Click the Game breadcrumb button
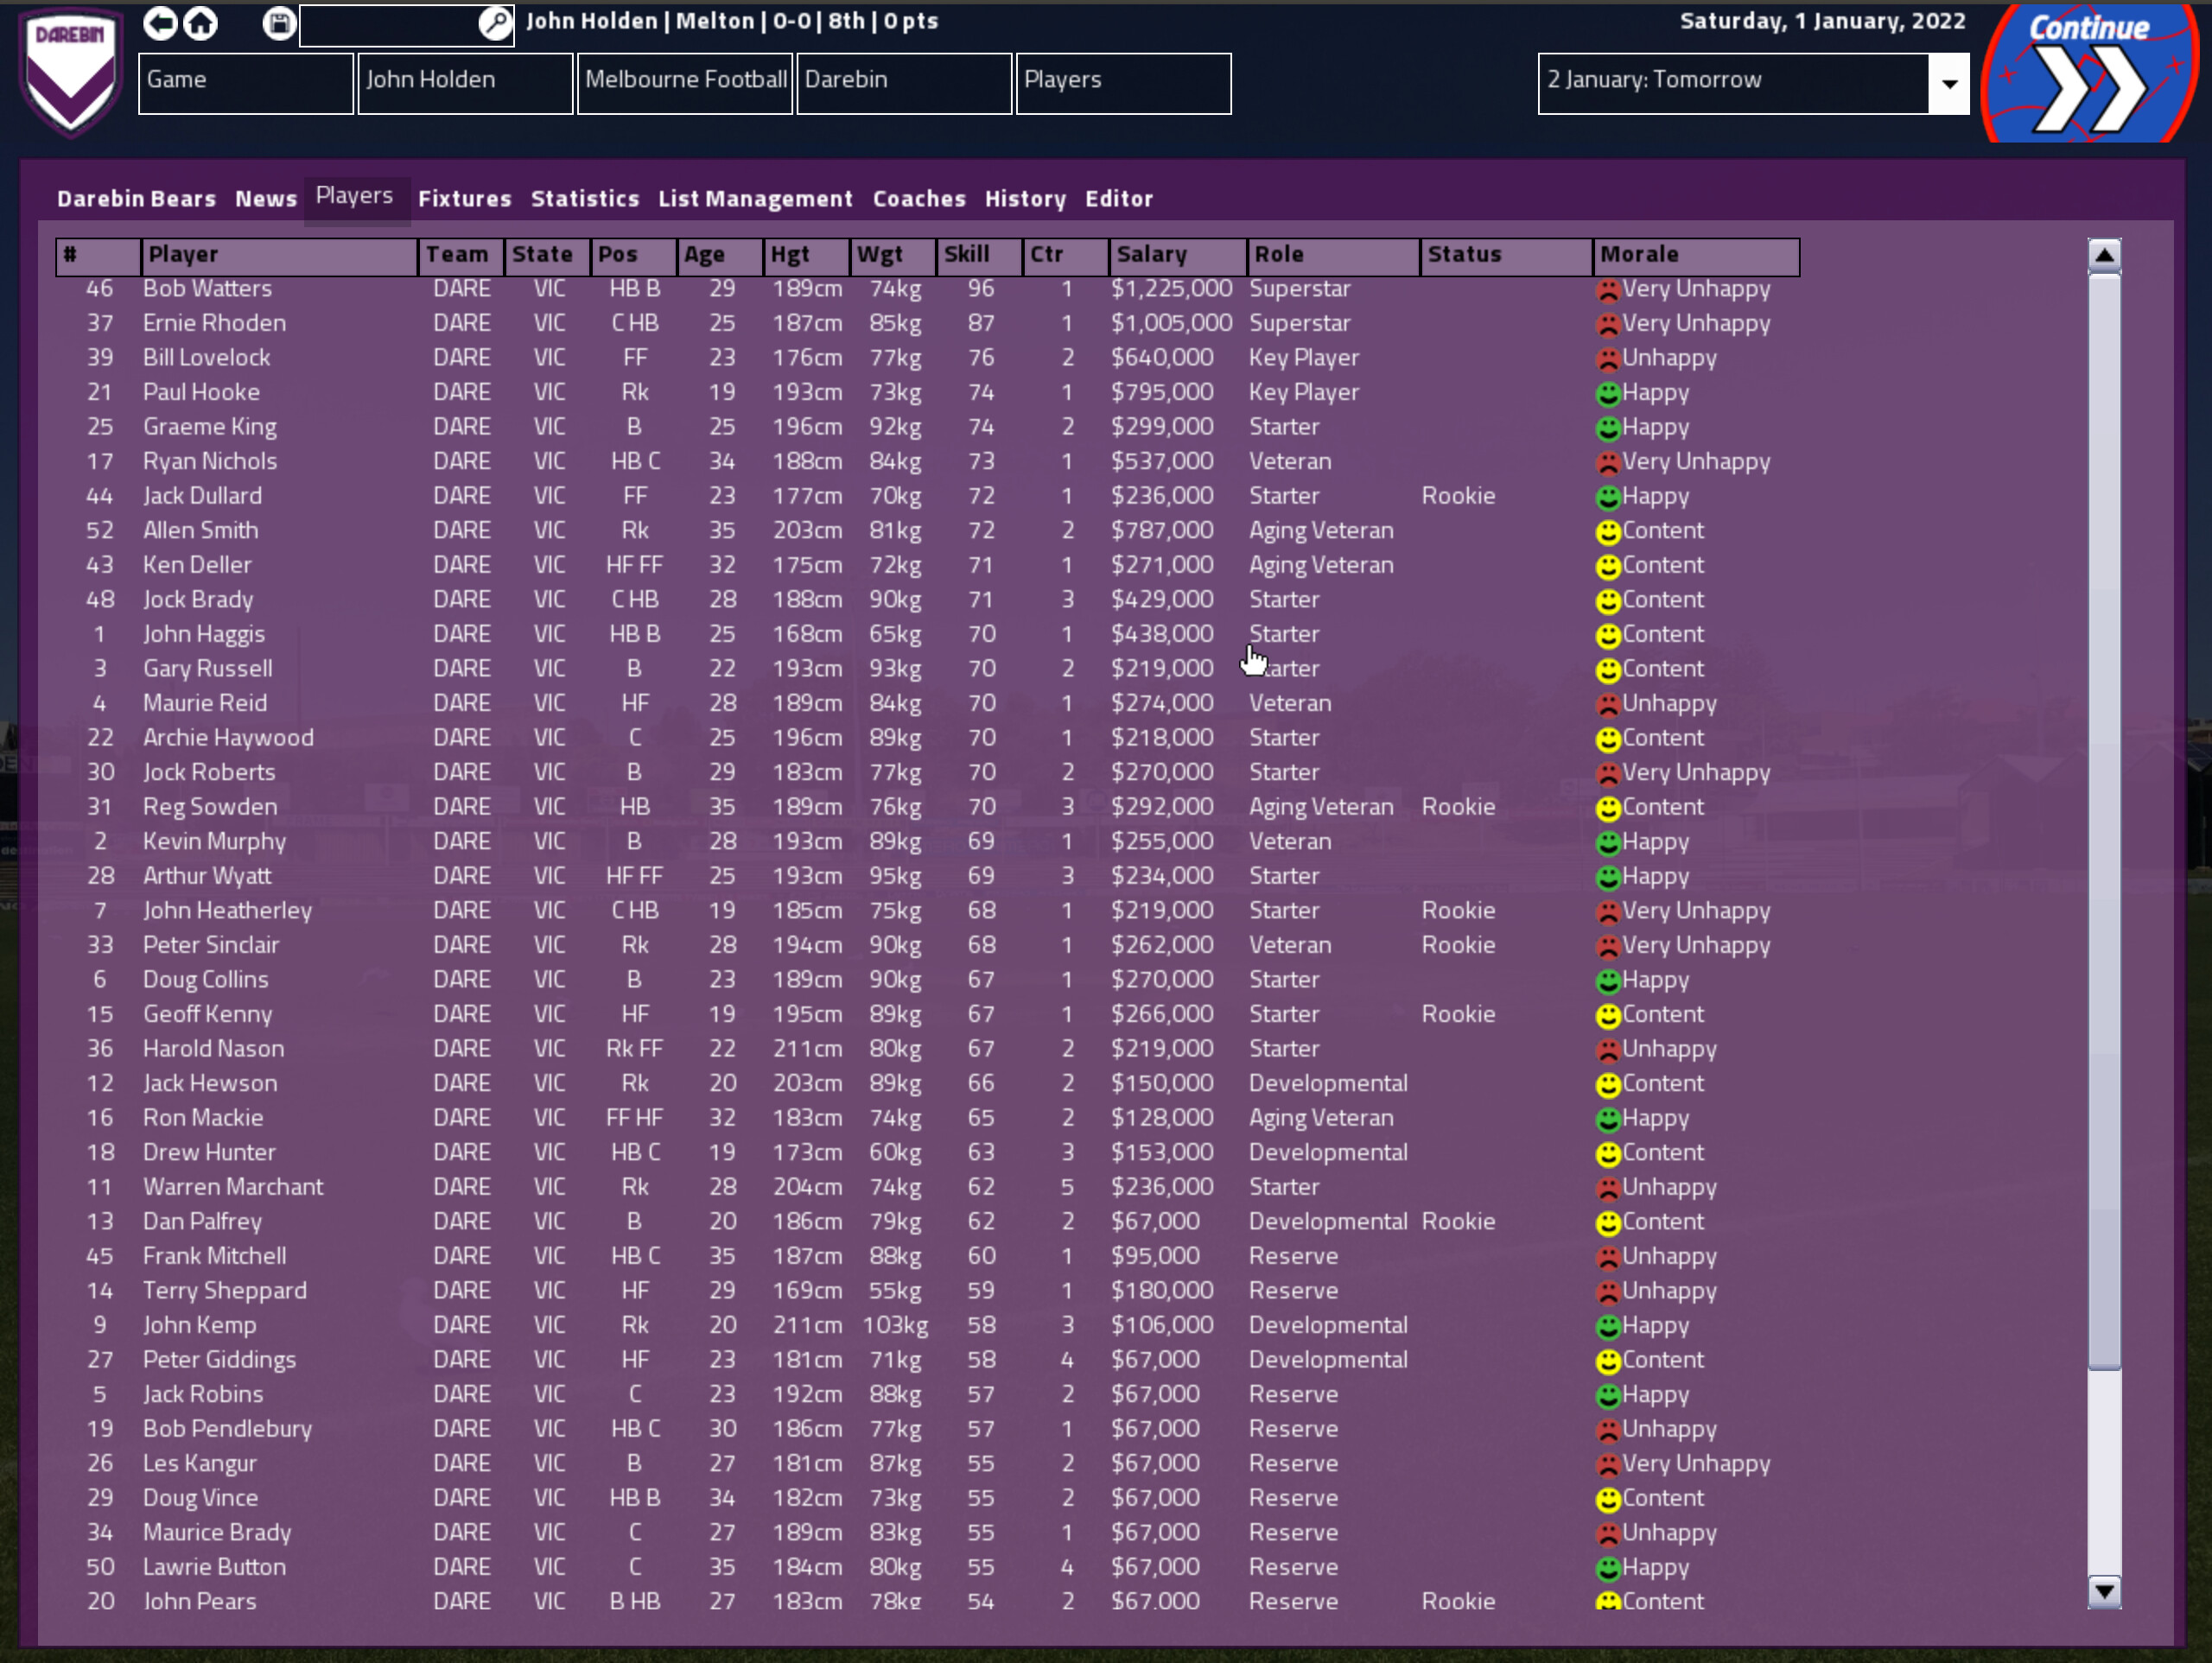2212x1663 pixels. [245, 83]
